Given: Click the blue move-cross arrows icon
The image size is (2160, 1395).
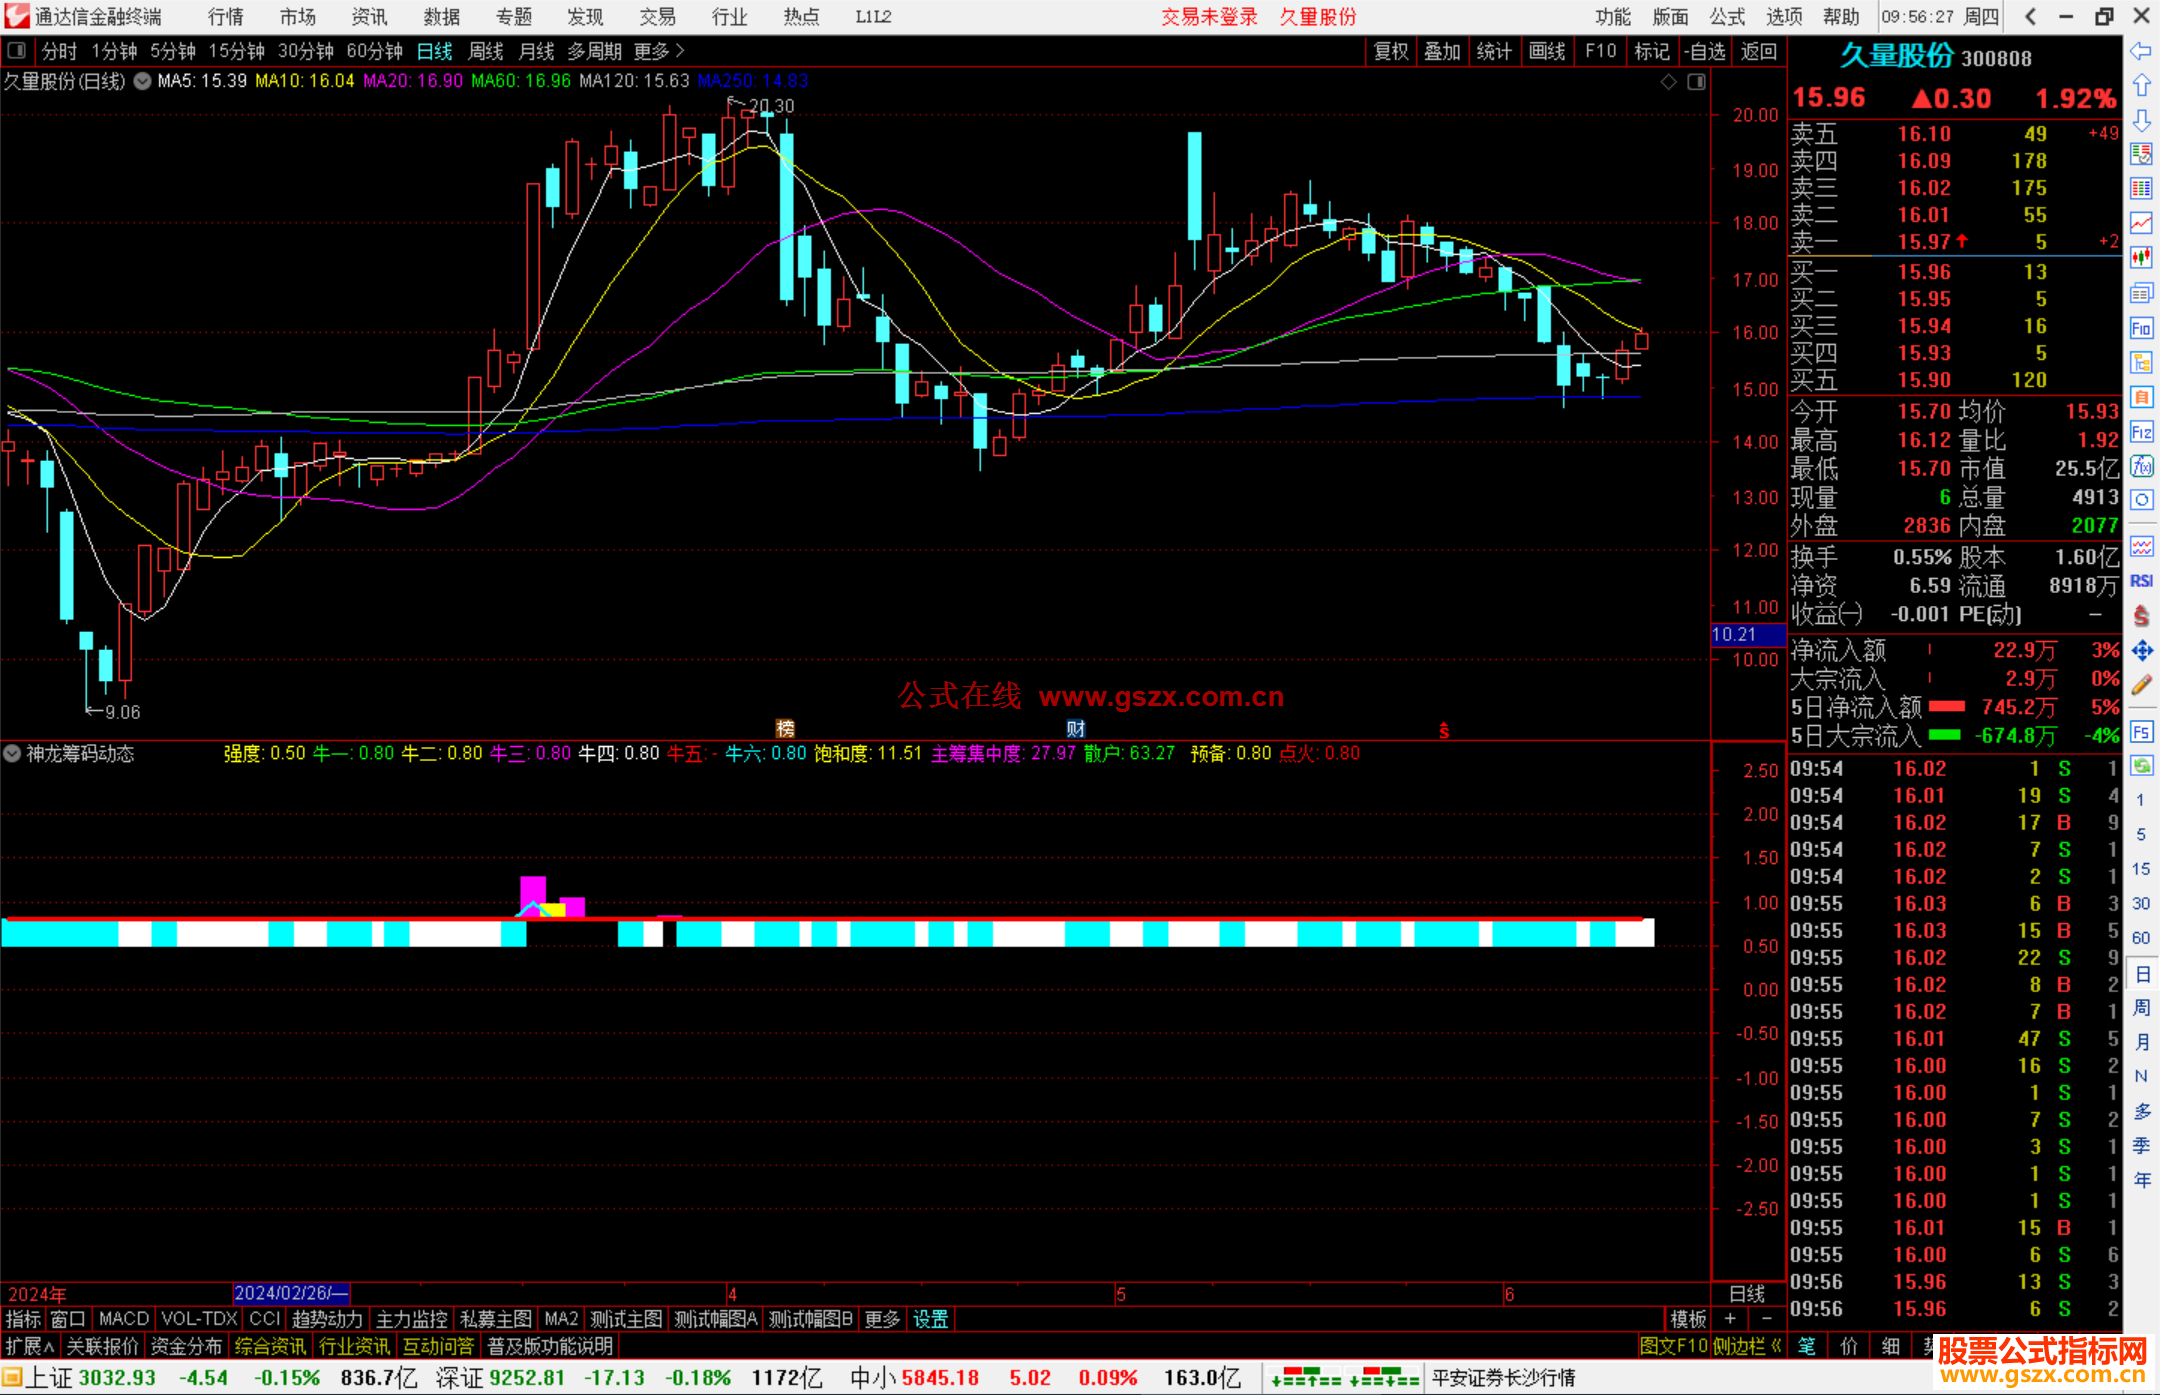Looking at the screenshot, I should point(2141,651).
